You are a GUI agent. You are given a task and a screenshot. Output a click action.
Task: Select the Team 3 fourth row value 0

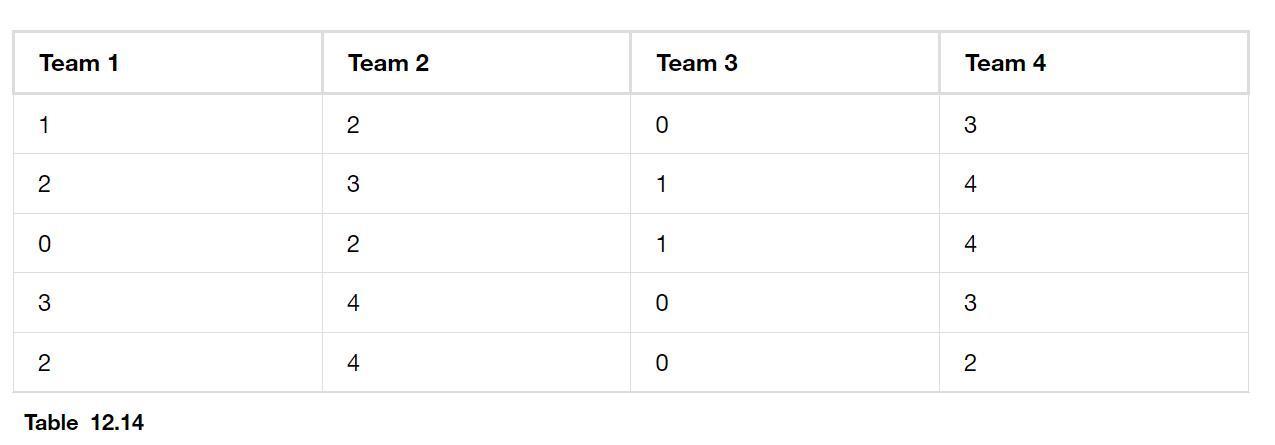662,303
